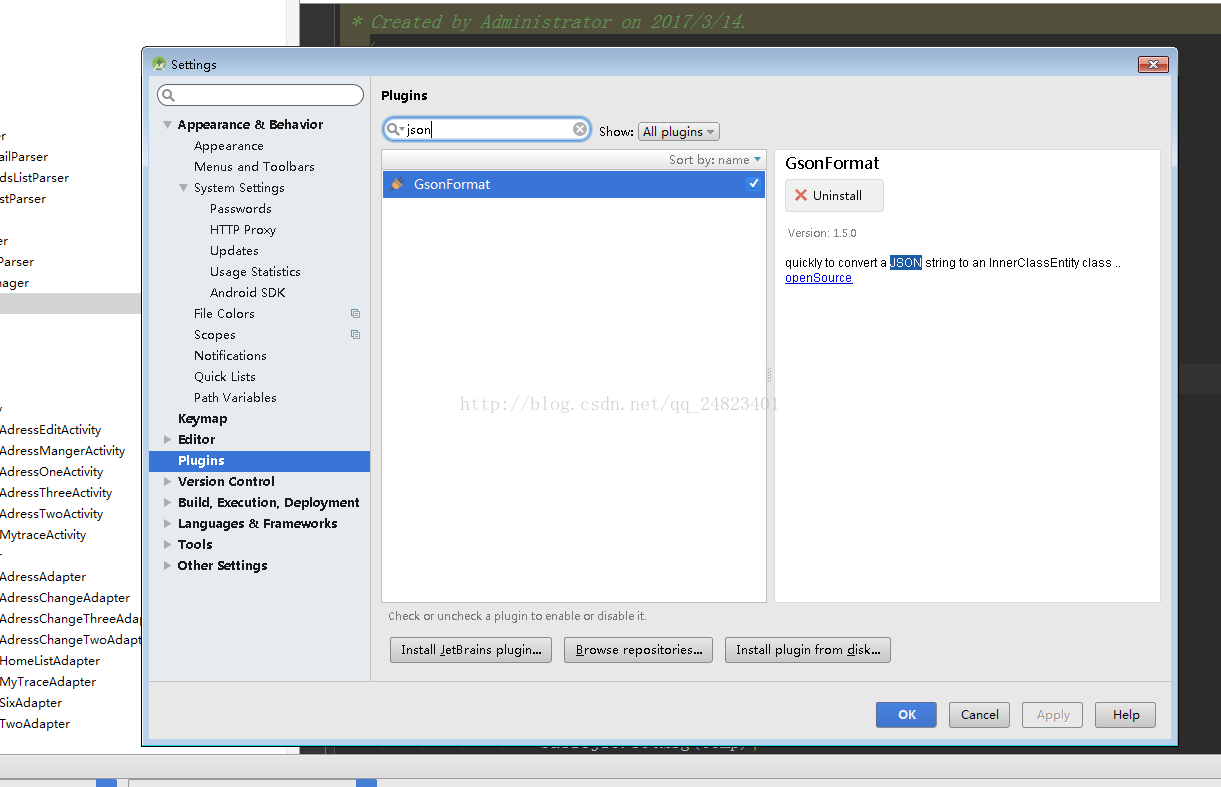Click the Apply button
Screen dimensions: 1221x787
1053,715
